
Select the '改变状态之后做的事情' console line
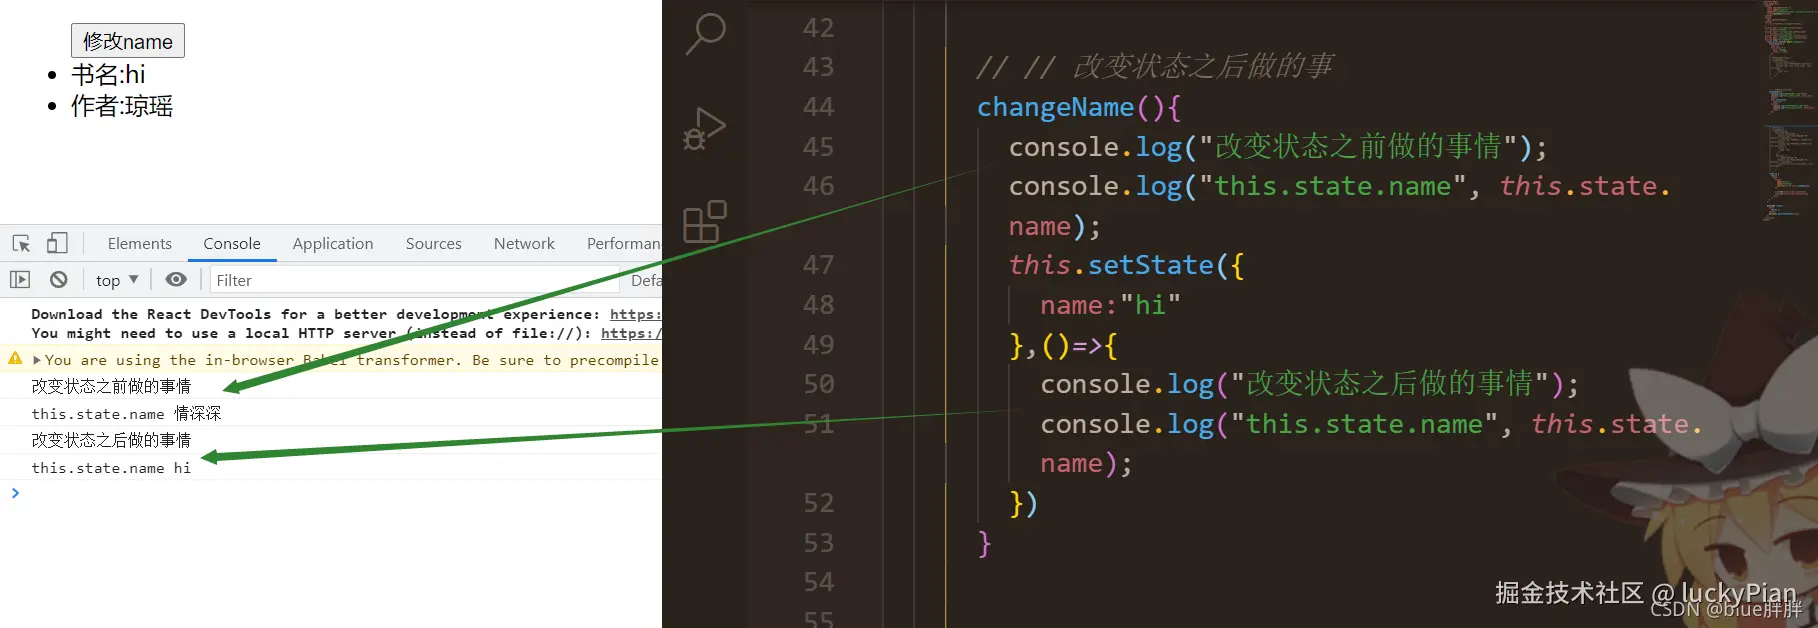tap(111, 440)
